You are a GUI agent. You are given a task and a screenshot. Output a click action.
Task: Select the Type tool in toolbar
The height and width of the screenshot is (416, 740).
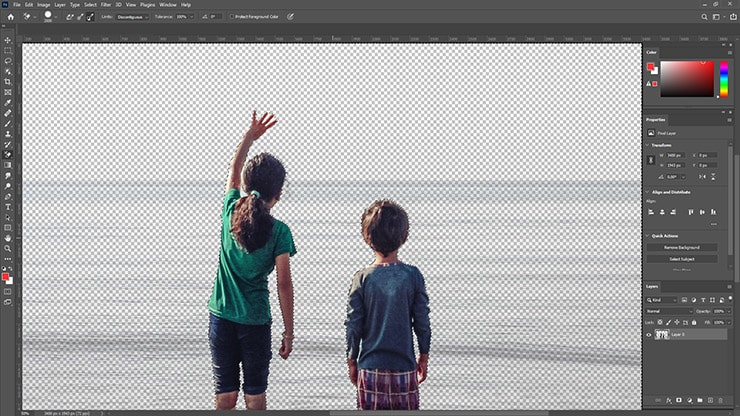point(8,207)
